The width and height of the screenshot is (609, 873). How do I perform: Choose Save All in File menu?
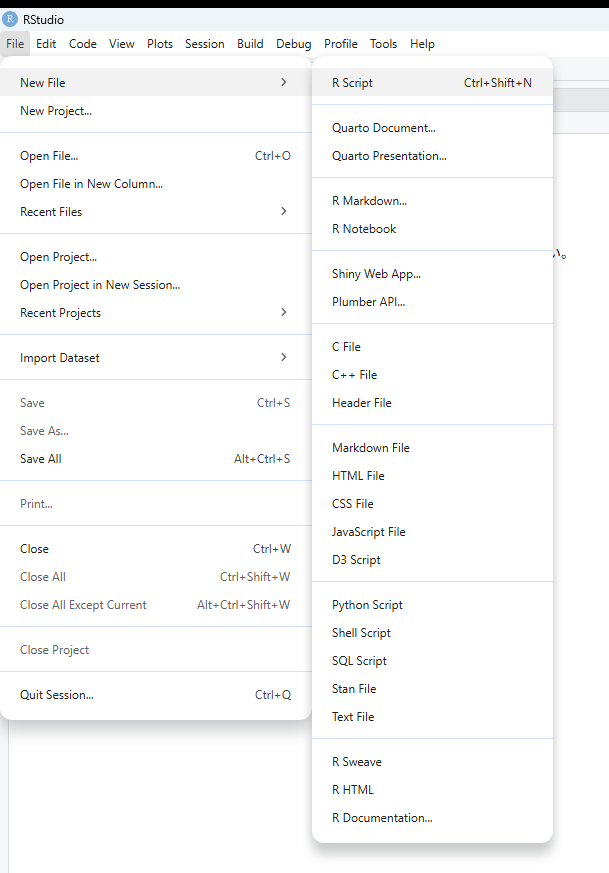click(41, 459)
